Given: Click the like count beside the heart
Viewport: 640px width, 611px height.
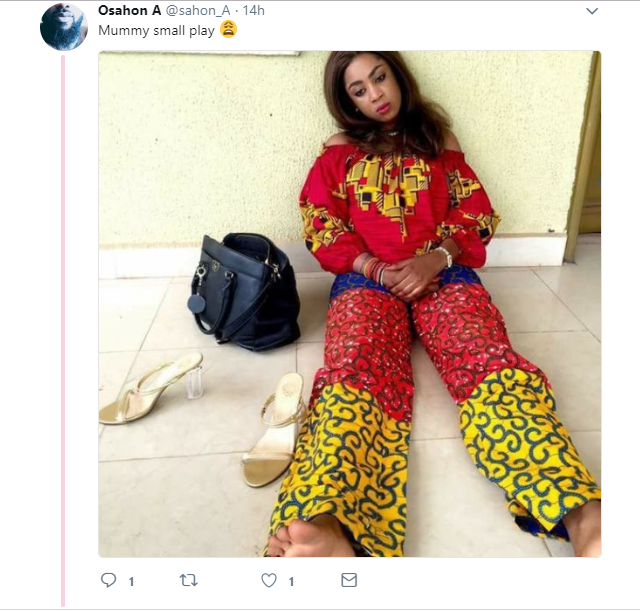Looking at the screenshot, I should 291,581.
